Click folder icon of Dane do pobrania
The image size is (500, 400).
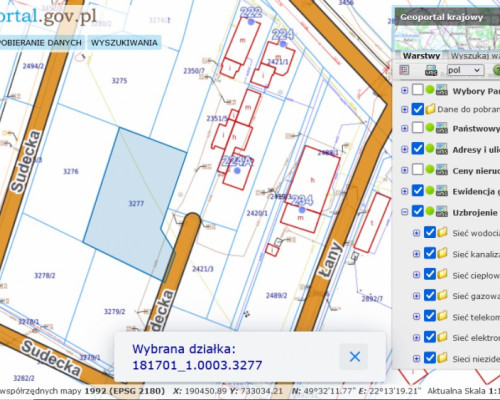[430, 109]
